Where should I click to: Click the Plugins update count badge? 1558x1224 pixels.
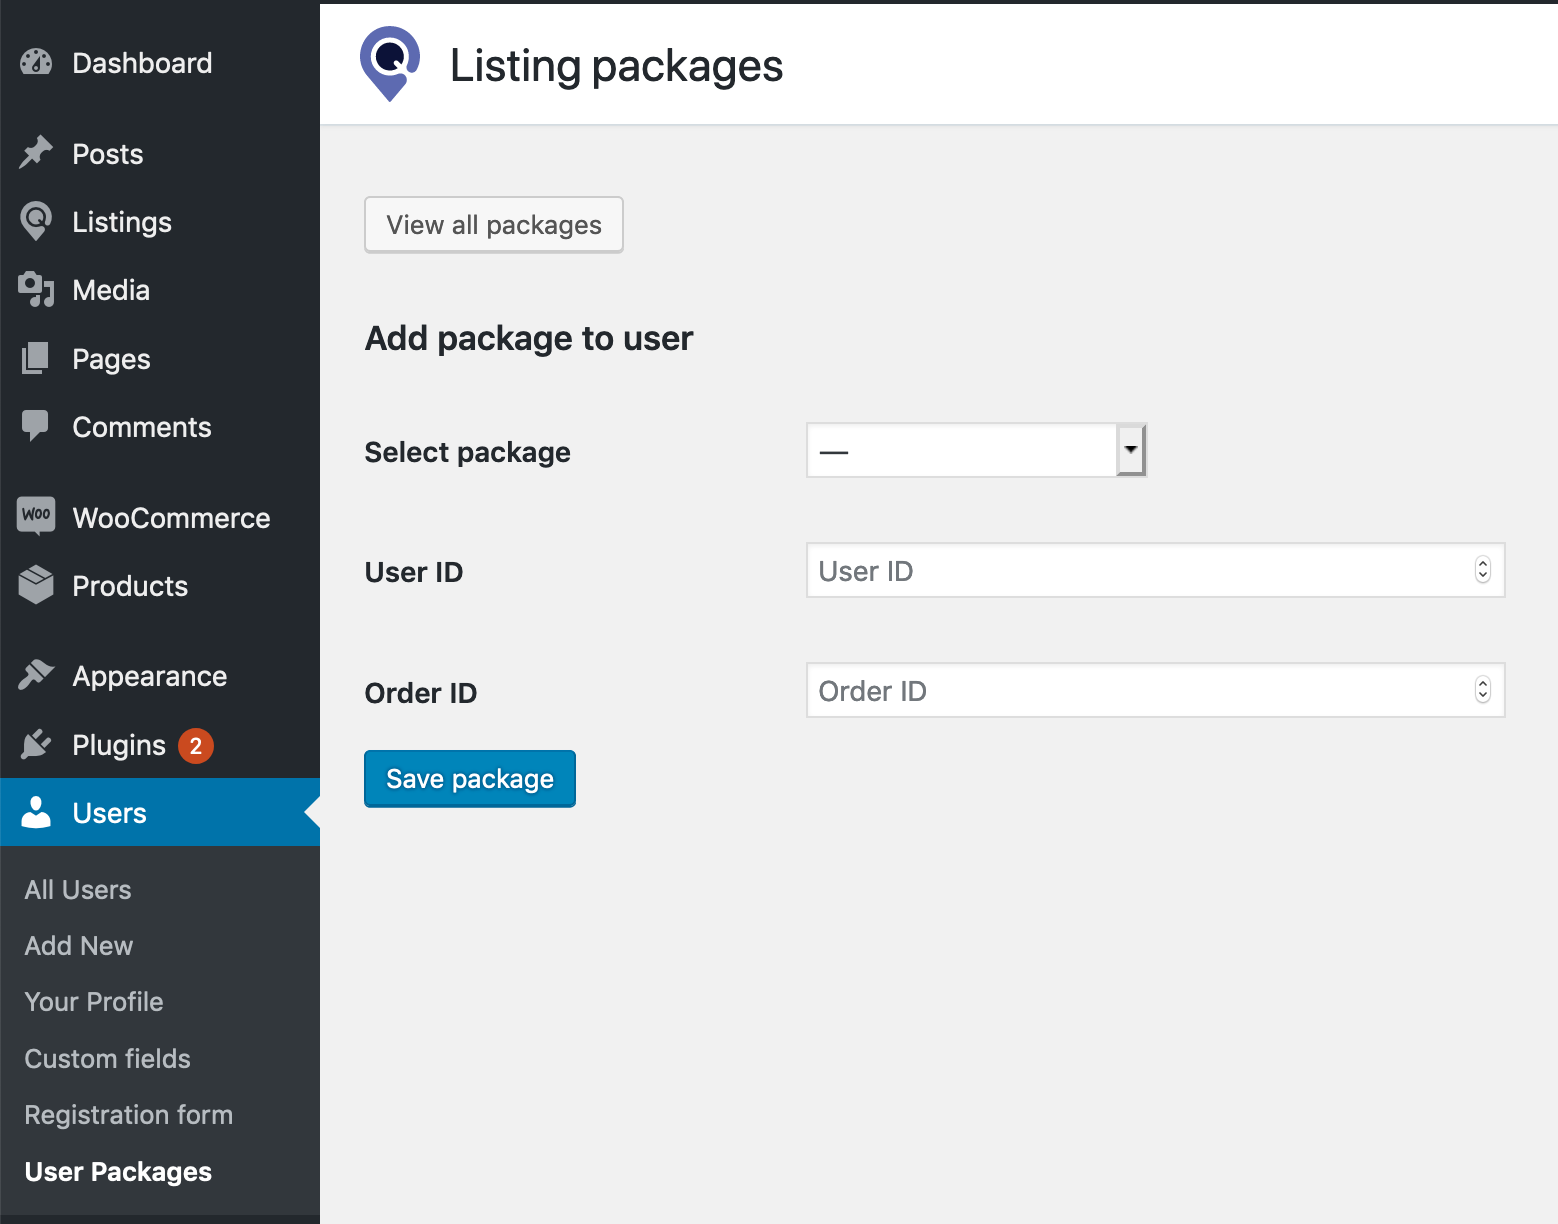click(196, 745)
